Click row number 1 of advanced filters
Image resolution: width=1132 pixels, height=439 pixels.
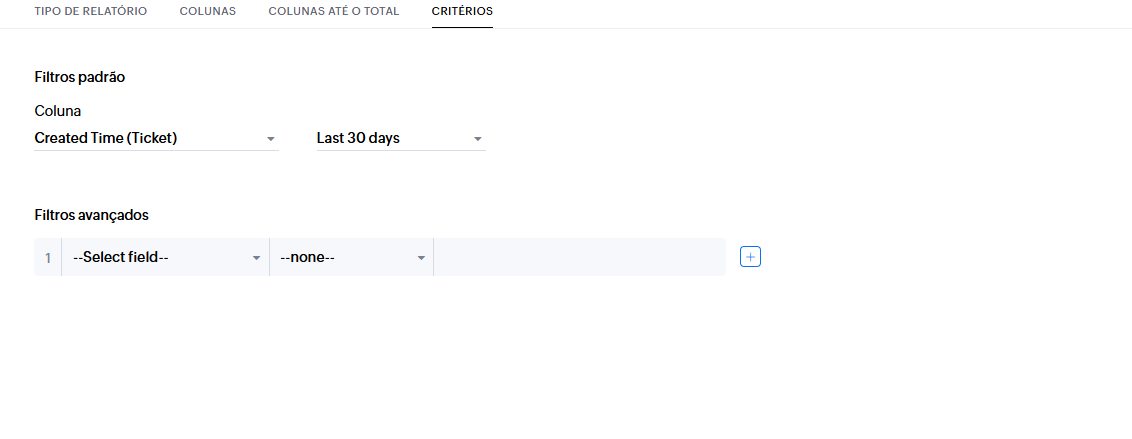pyautogui.click(x=48, y=258)
